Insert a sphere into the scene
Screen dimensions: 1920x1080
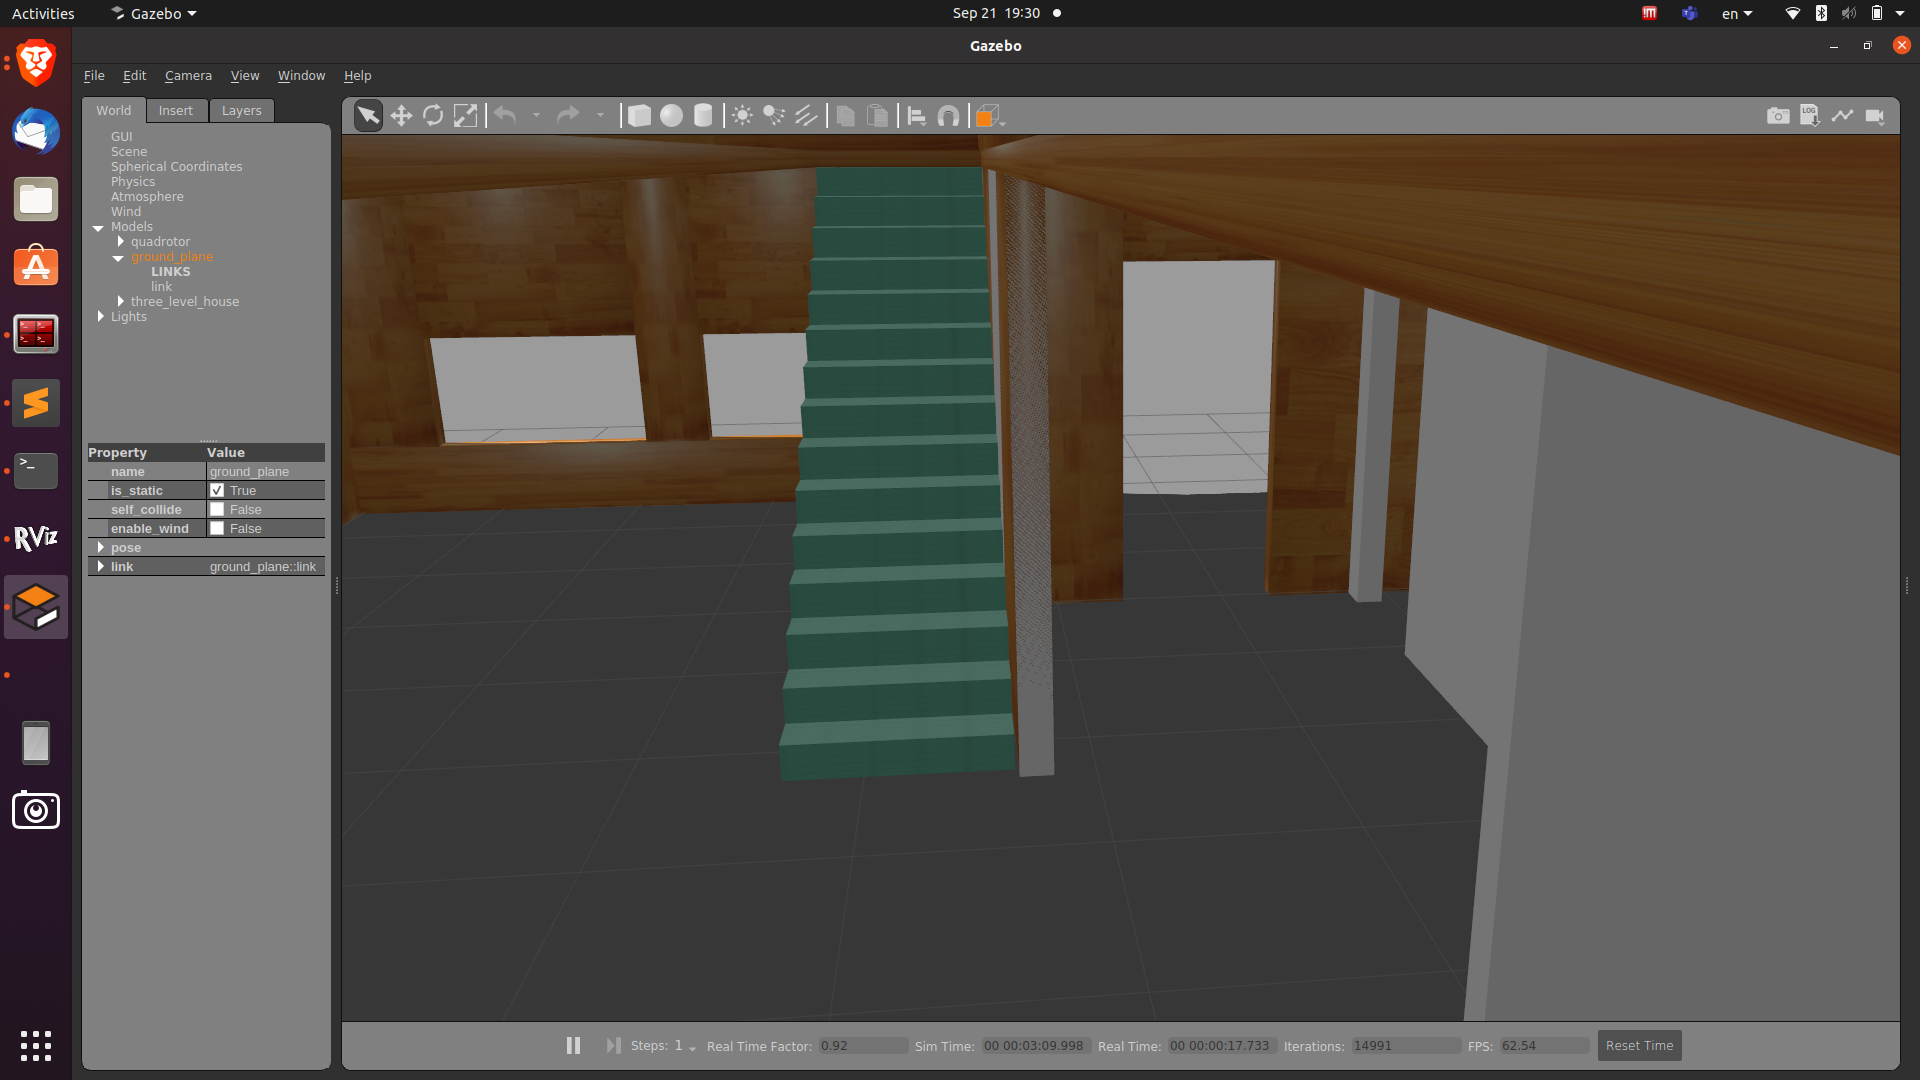[671, 115]
